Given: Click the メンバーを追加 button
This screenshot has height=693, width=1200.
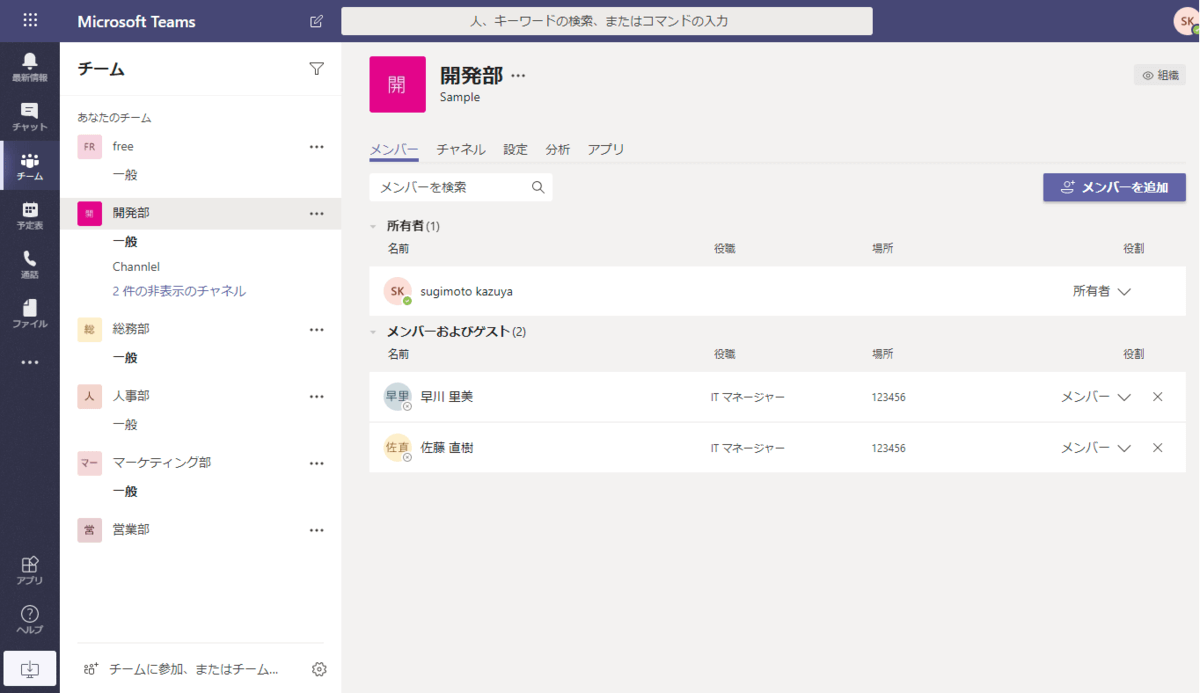Looking at the screenshot, I should point(1114,187).
